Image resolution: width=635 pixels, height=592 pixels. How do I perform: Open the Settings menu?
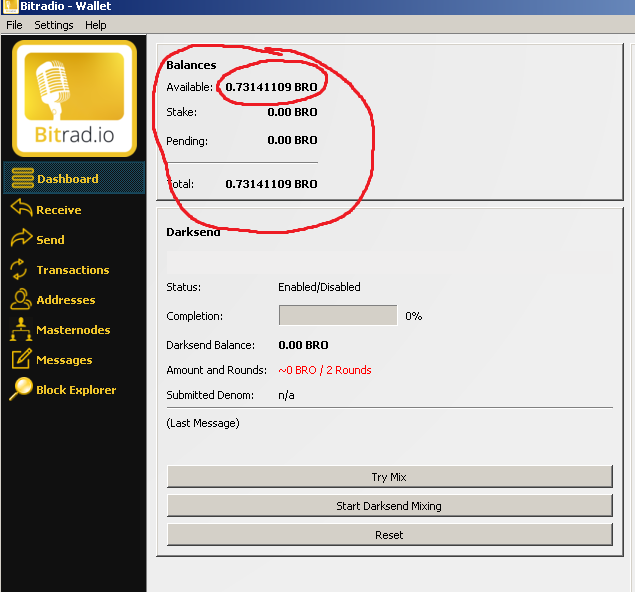pos(53,25)
